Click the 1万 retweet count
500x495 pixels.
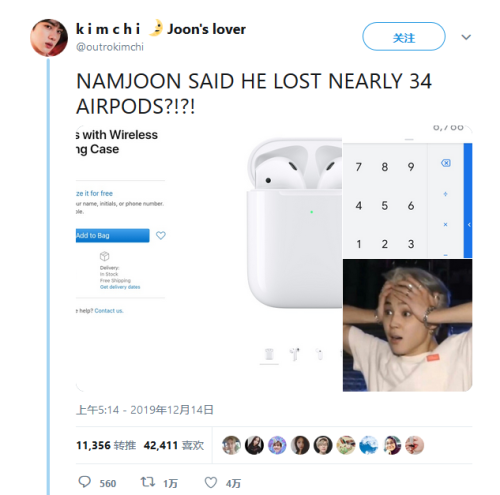pos(170,483)
